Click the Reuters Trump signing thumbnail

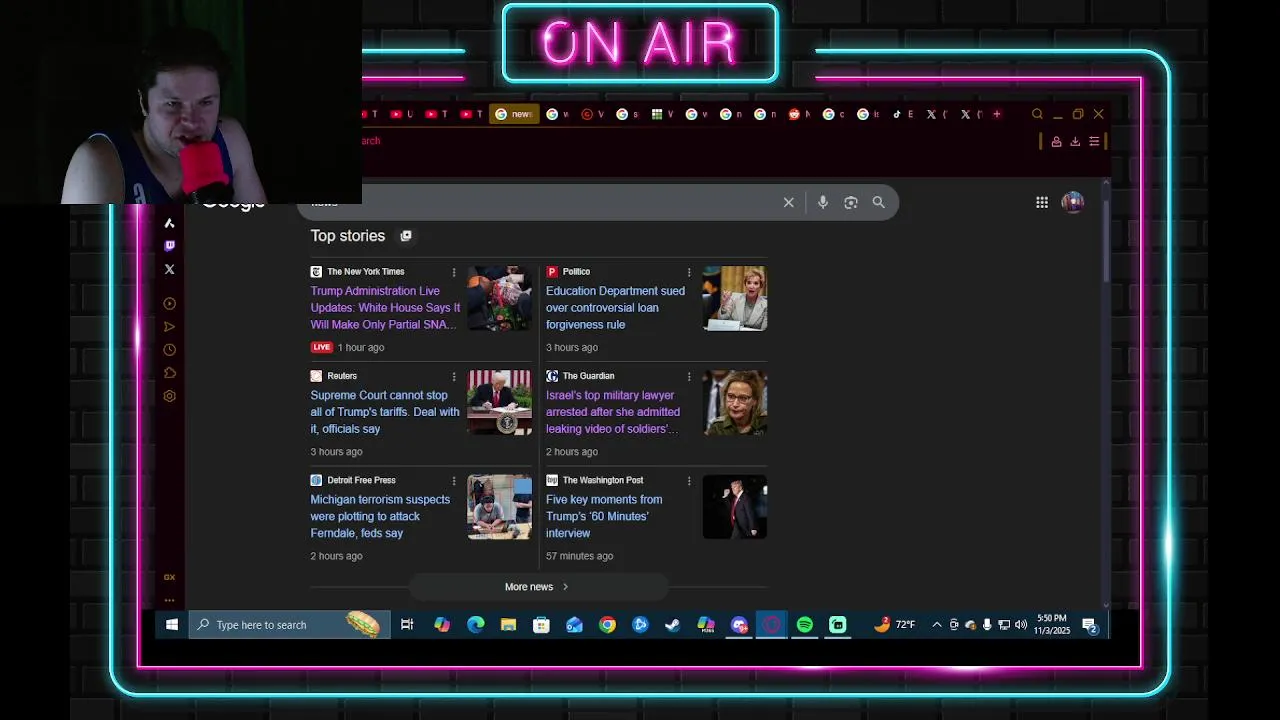pyautogui.click(x=500, y=402)
